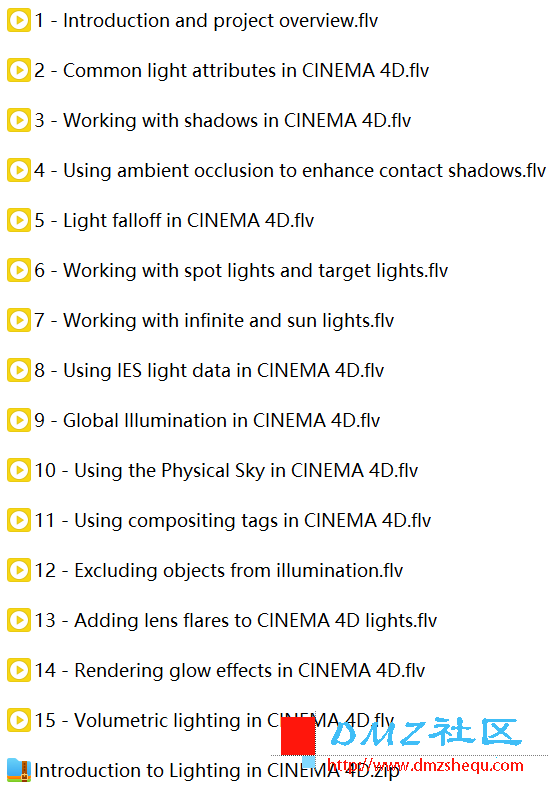Select the video icon for Light falloff file
This screenshot has width=558, height=786.
(19, 221)
